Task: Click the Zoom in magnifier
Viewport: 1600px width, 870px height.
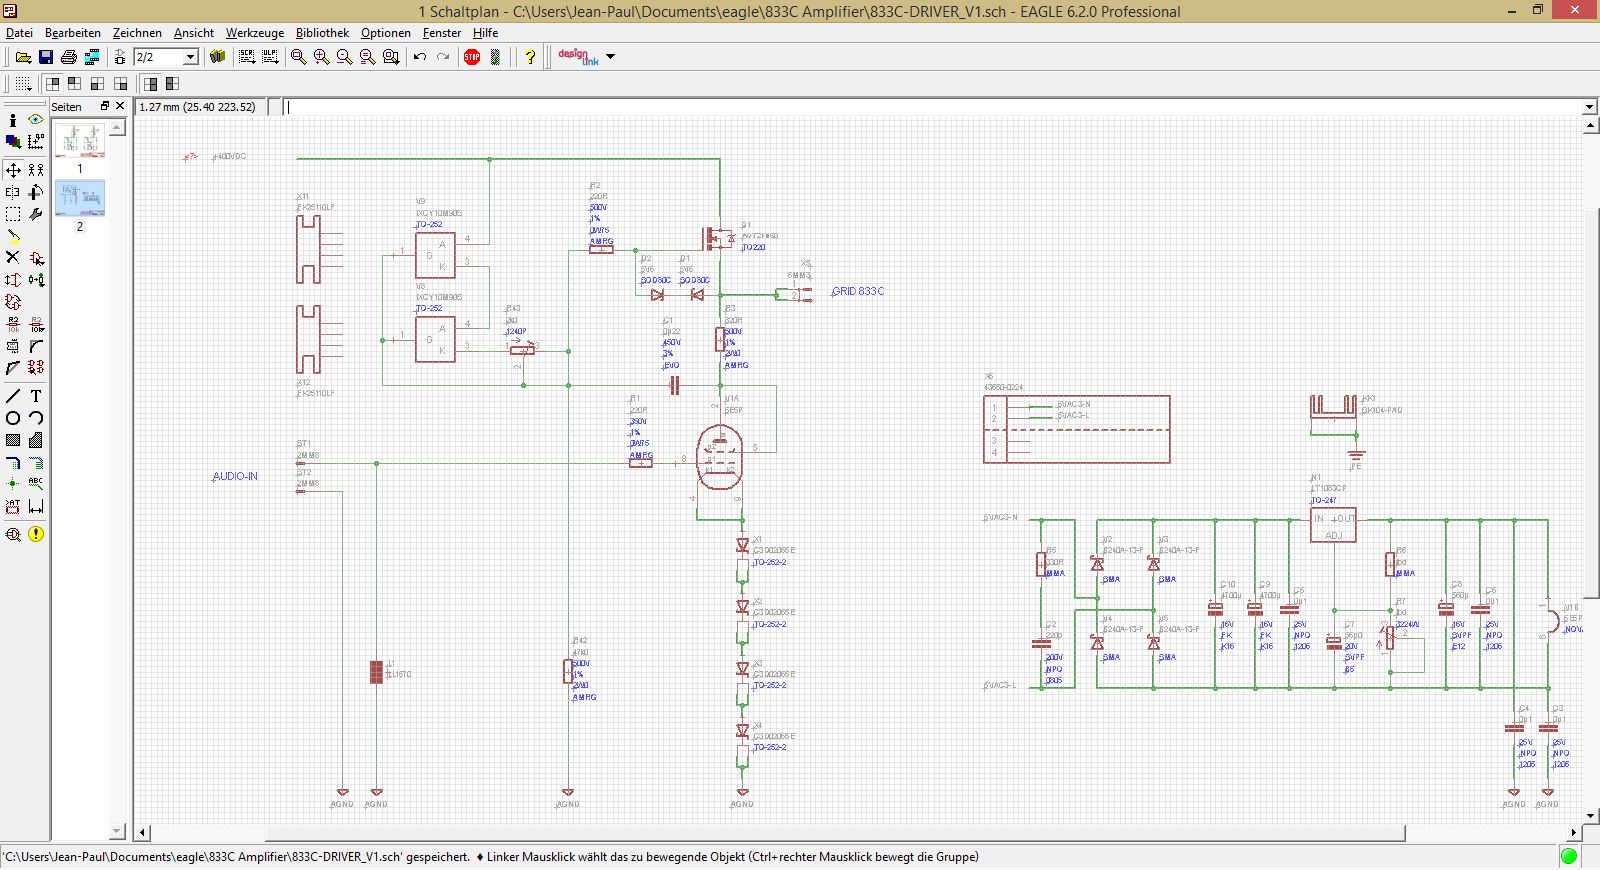Action: click(x=321, y=57)
